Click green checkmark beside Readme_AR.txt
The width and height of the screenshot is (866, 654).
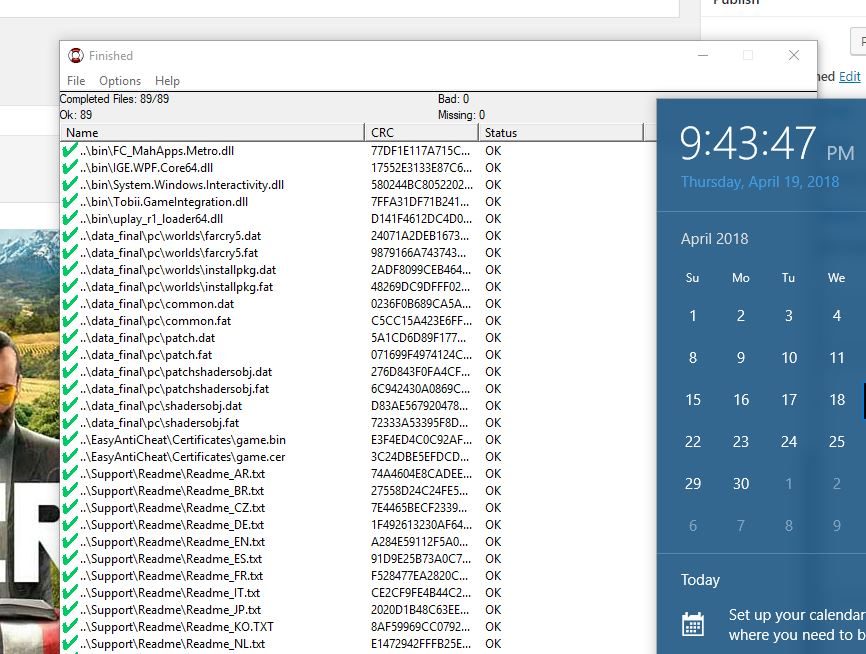pyautogui.click(x=70, y=474)
